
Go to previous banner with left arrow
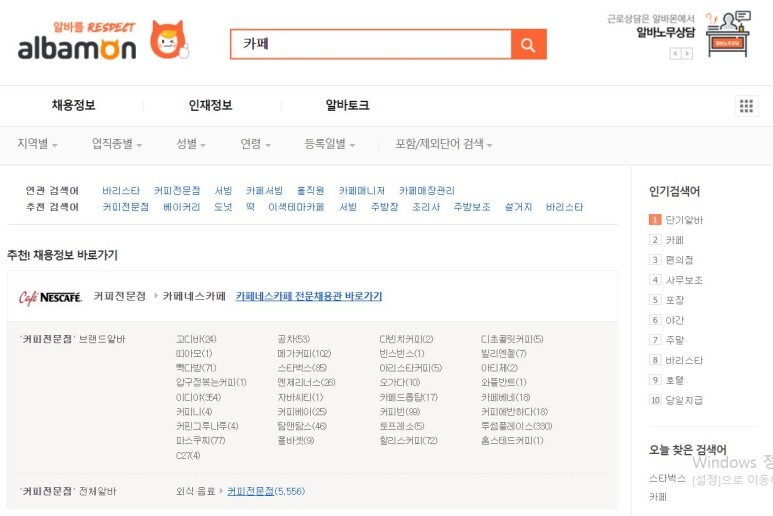(x=675, y=53)
